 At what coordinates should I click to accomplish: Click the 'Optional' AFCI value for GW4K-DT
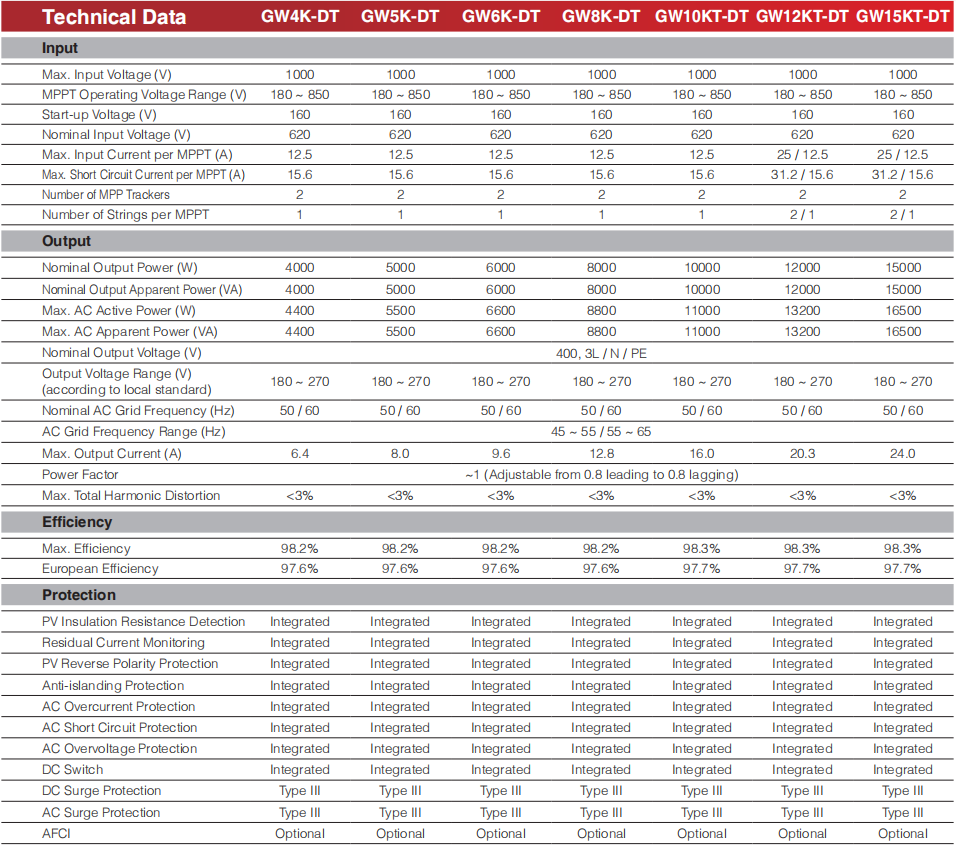point(300,834)
